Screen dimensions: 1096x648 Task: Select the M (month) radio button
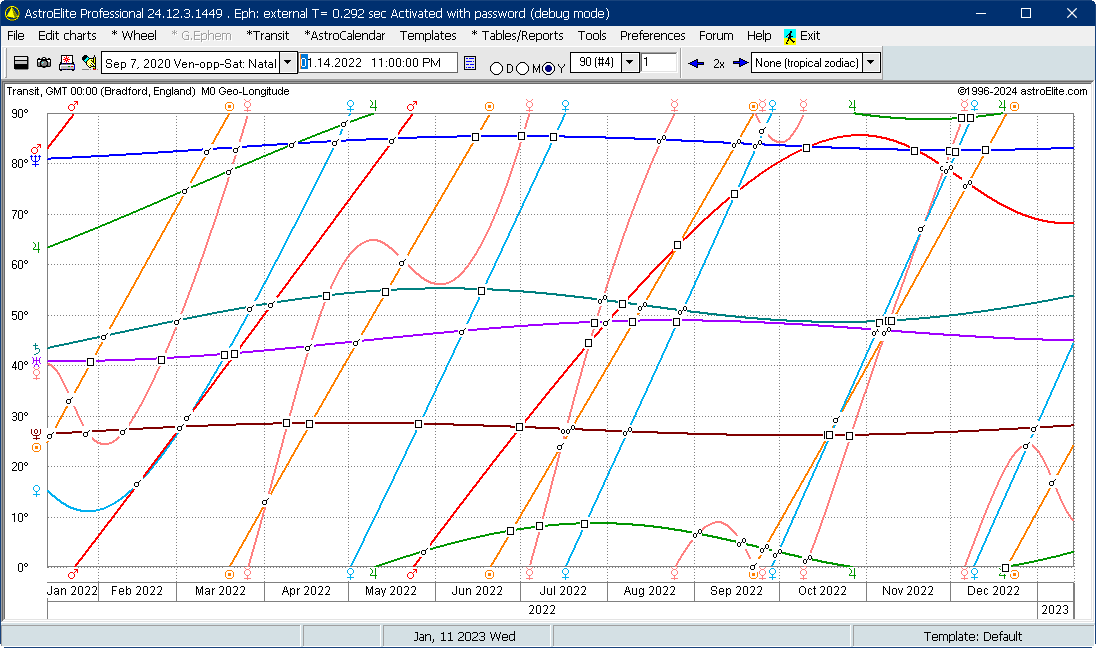[x=522, y=69]
